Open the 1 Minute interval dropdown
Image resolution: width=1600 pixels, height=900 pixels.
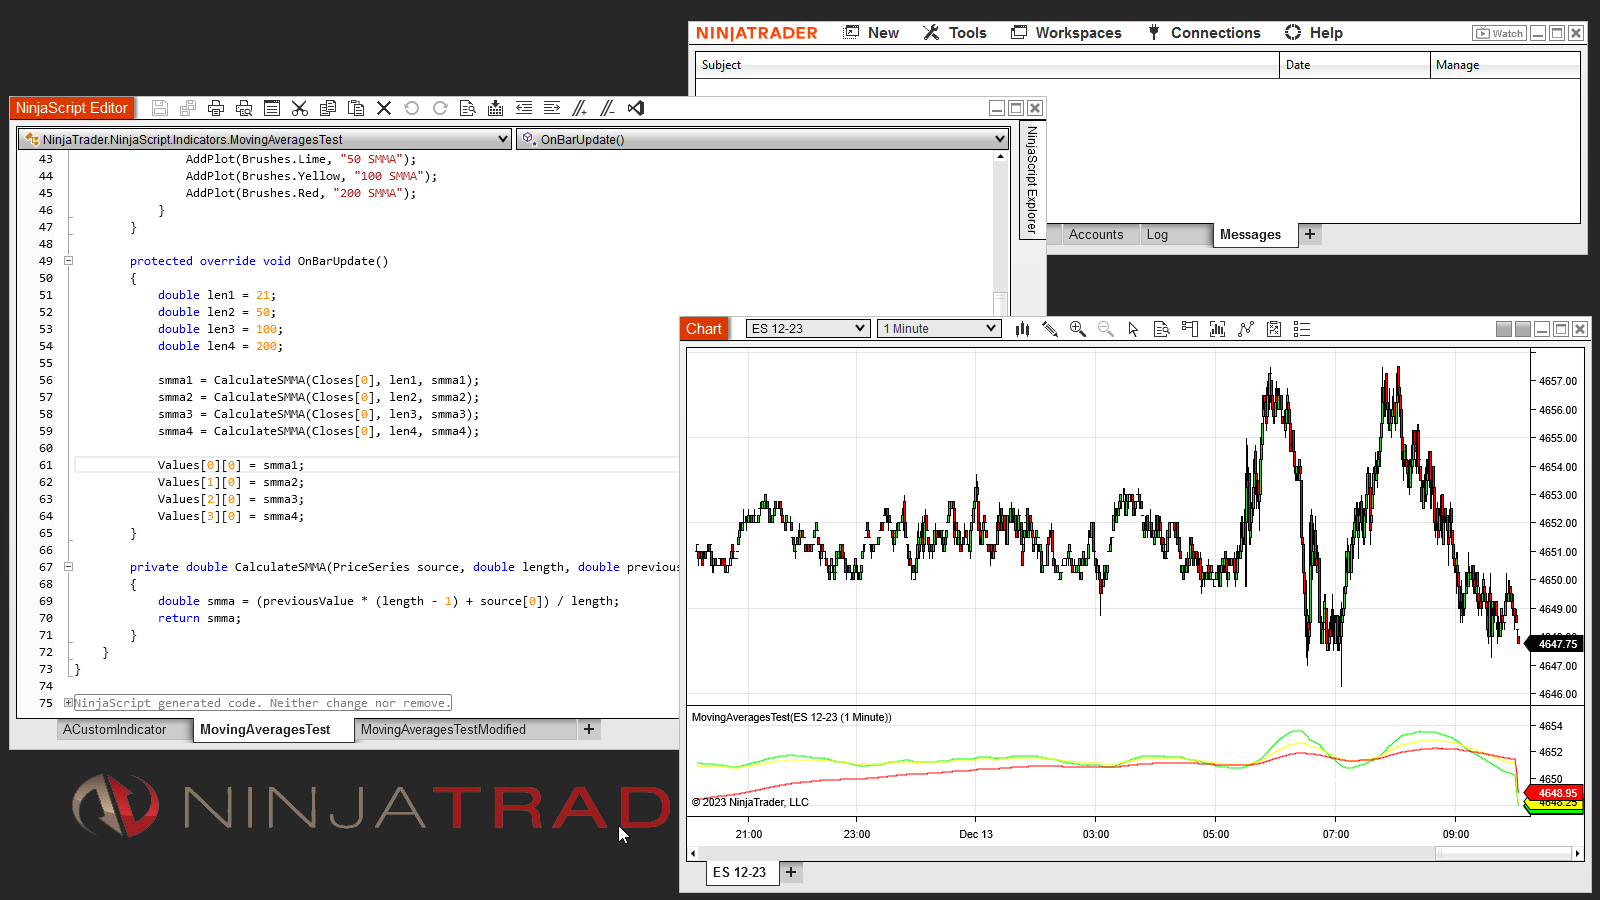click(x=939, y=329)
